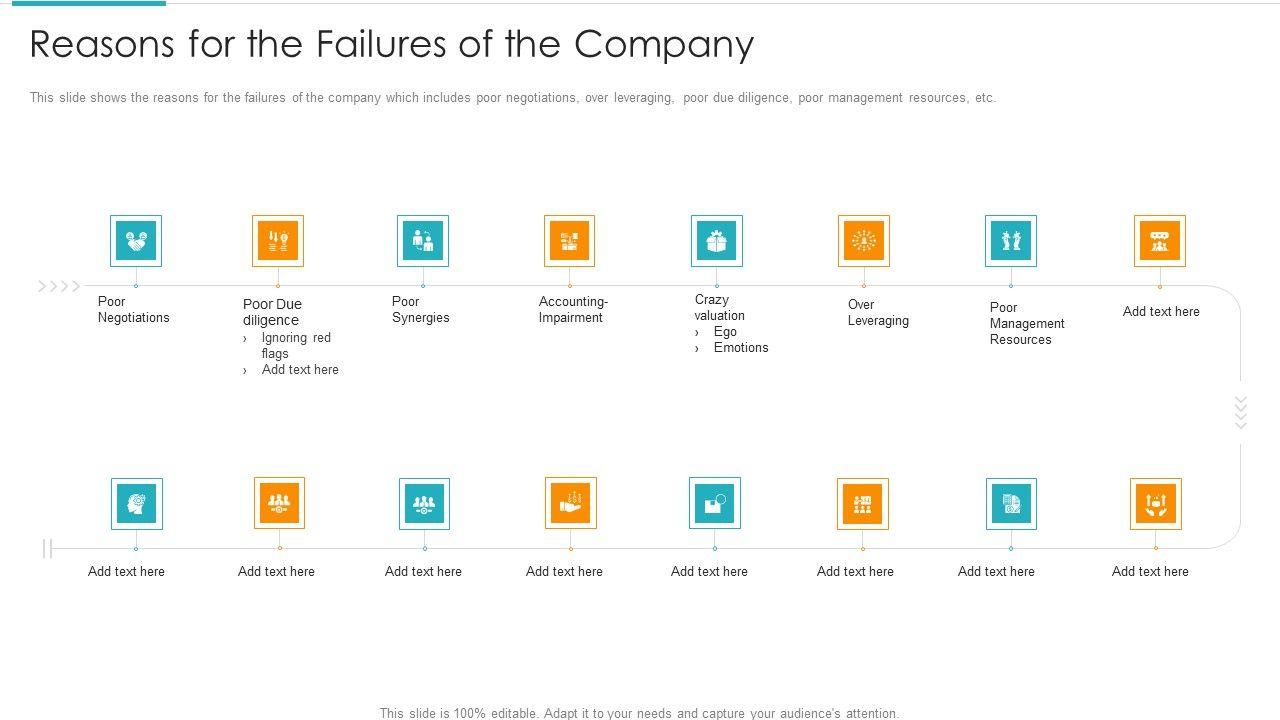1280x720 pixels.
Task: Click the chess pieces Poor Management Resources icon
Action: pyautogui.click(x=1011, y=241)
